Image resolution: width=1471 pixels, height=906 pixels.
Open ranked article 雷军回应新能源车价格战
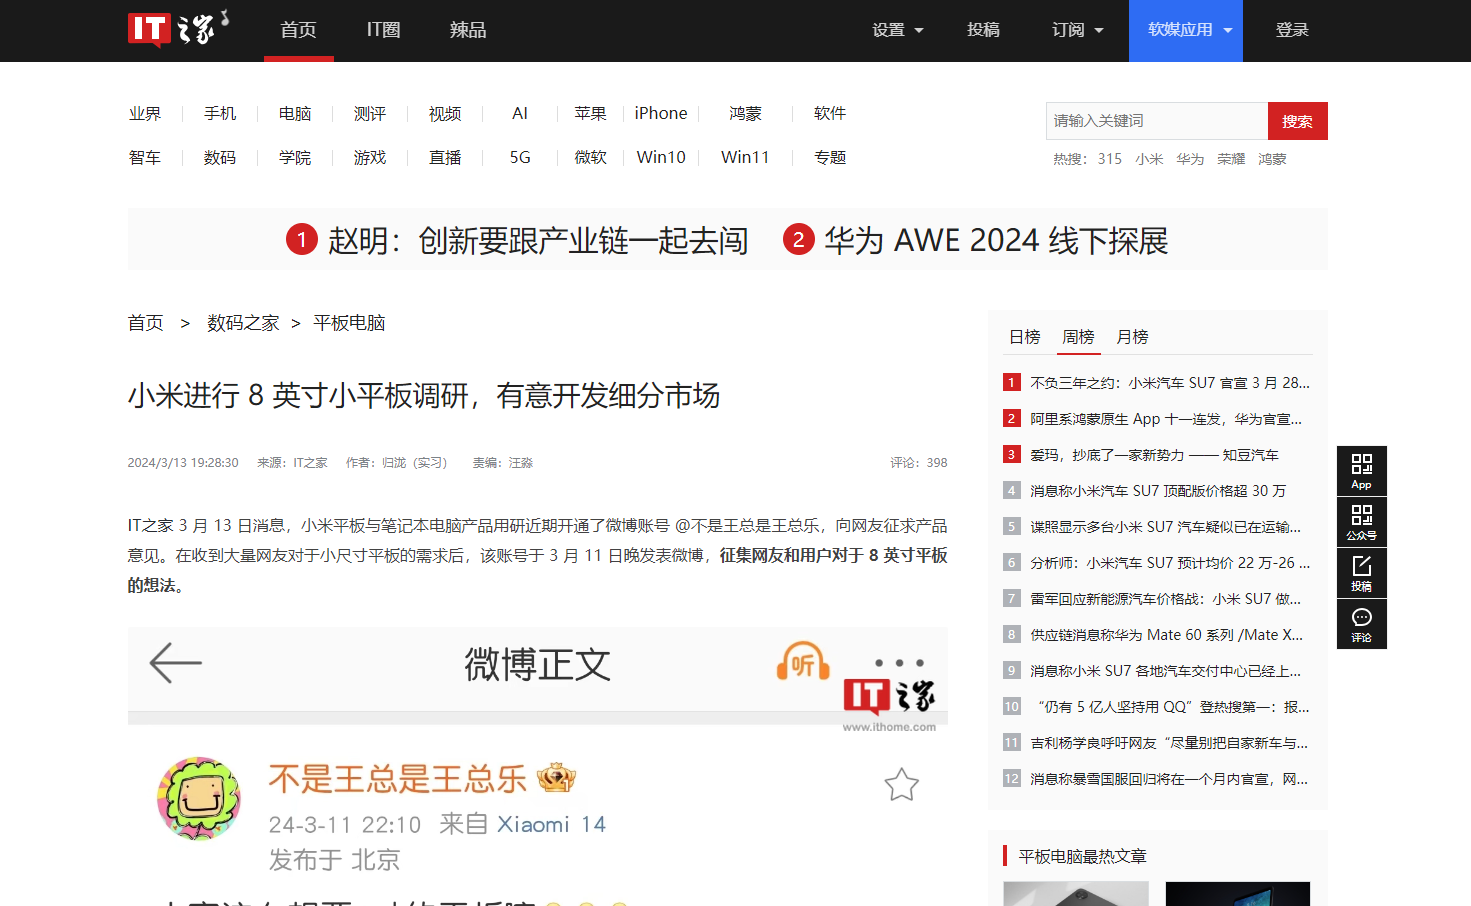pos(1166,599)
